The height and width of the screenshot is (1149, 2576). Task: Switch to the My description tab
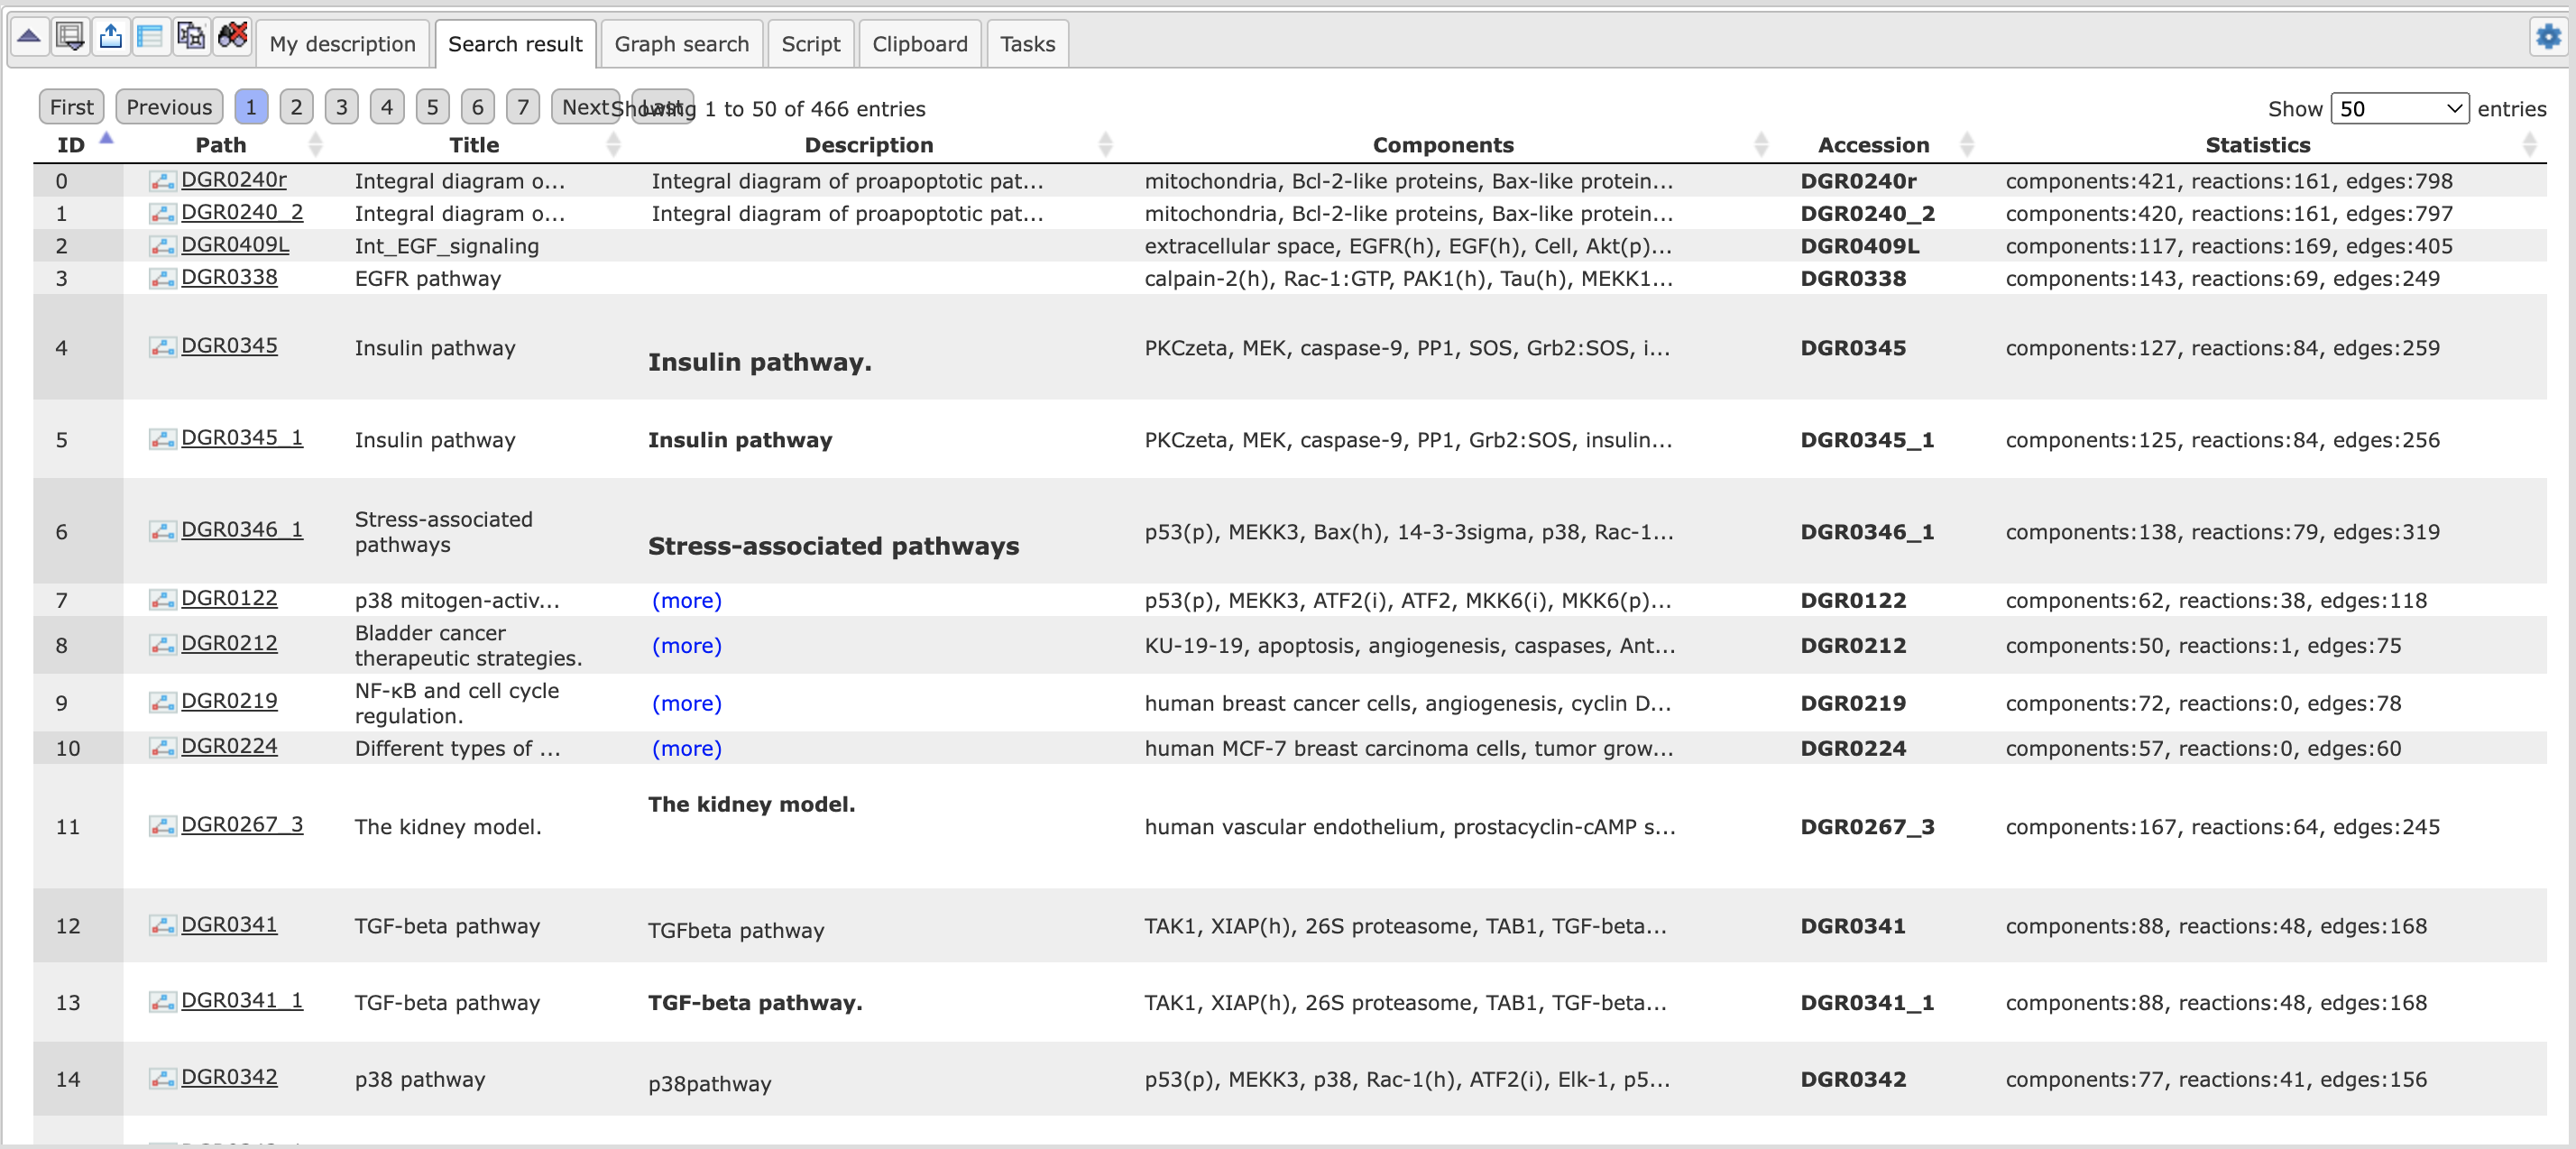click(342, 44)
